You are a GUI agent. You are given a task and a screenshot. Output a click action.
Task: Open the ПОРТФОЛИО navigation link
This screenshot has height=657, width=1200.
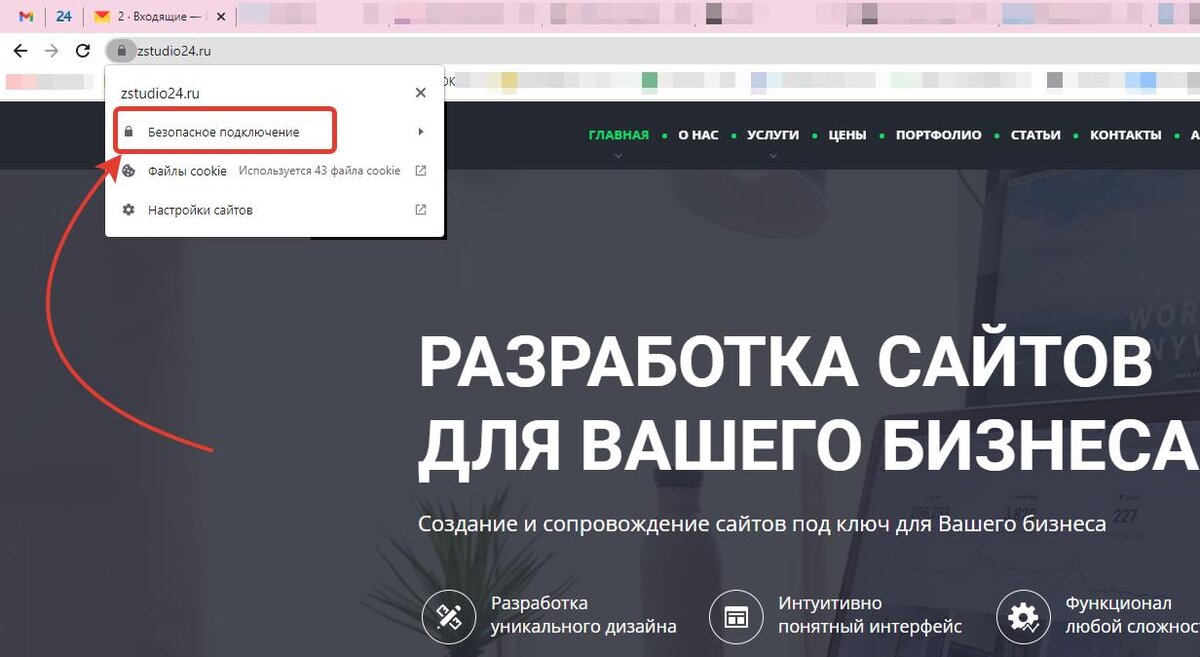point(938,134)
